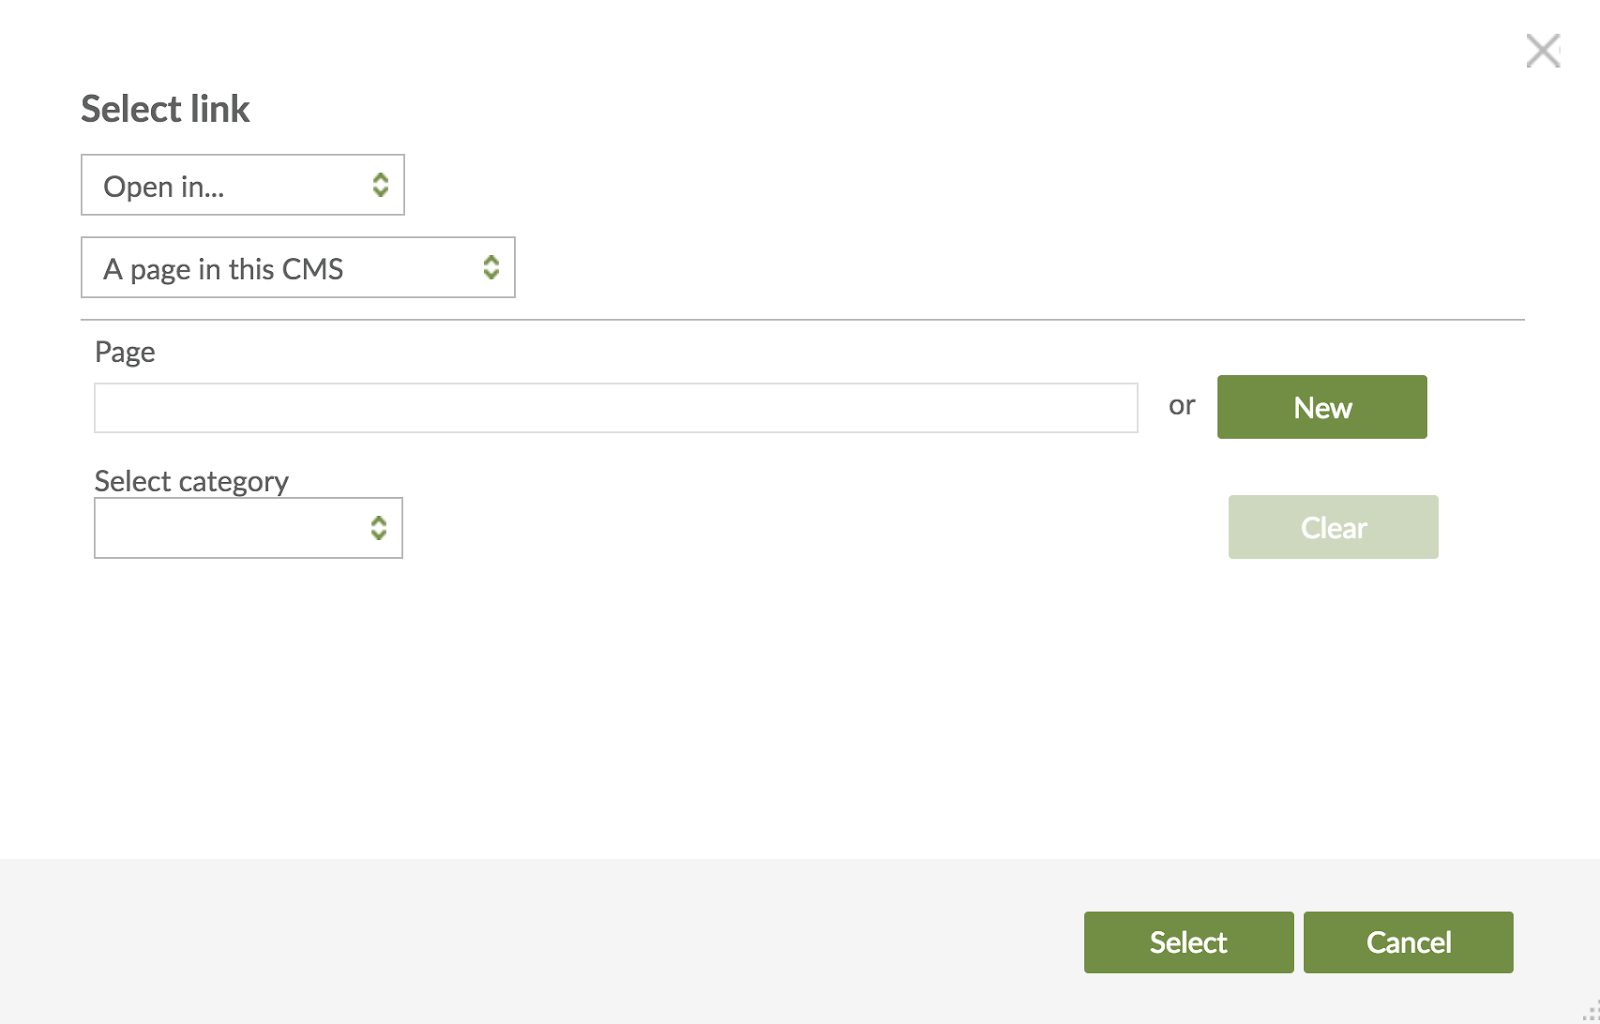Click the "Select category" label
The width and height of the screenshot is (1600, 1024).
point(191,481)
